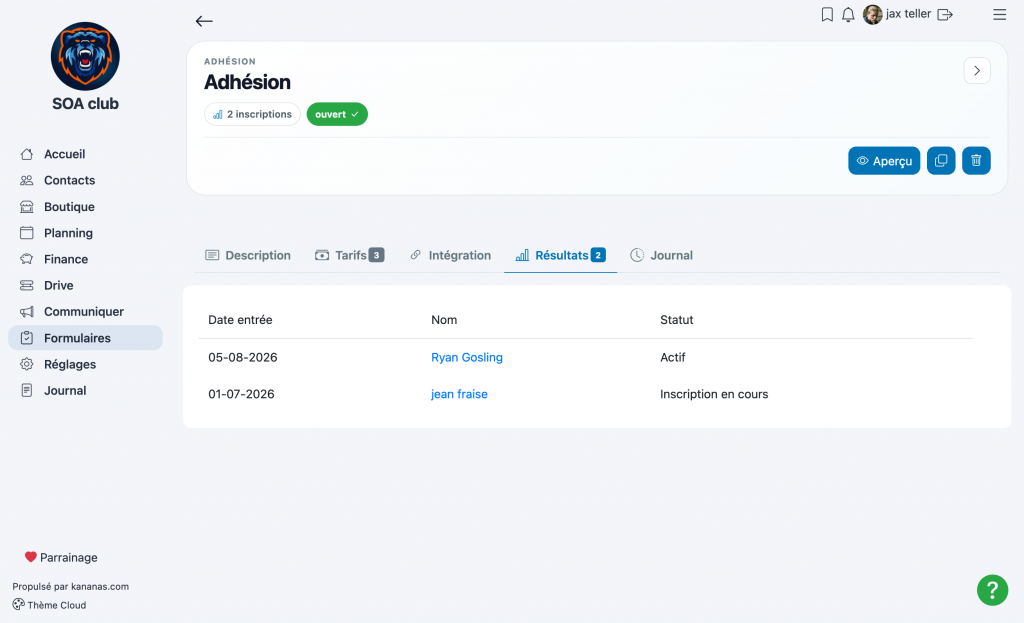Go back with the left arrow icon
The image size is (1024, 623).
point(204,21)
